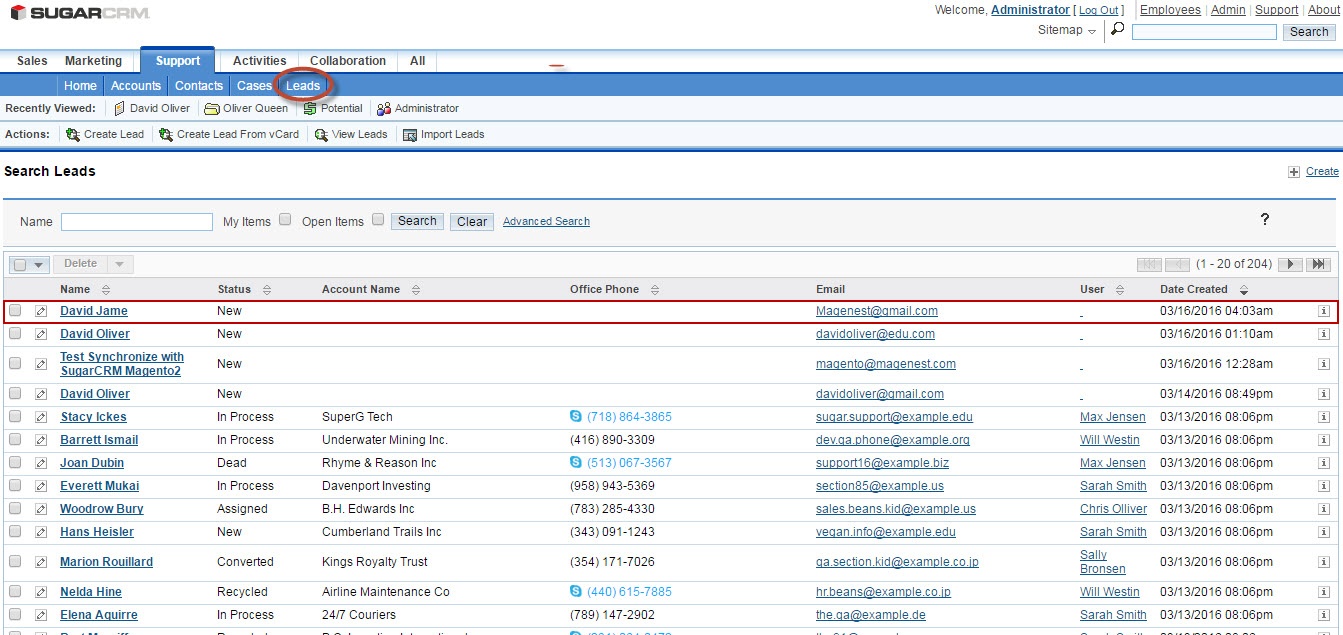Focus the Name search field
This screenshot has height=635, width=1343.
point(137,222)
